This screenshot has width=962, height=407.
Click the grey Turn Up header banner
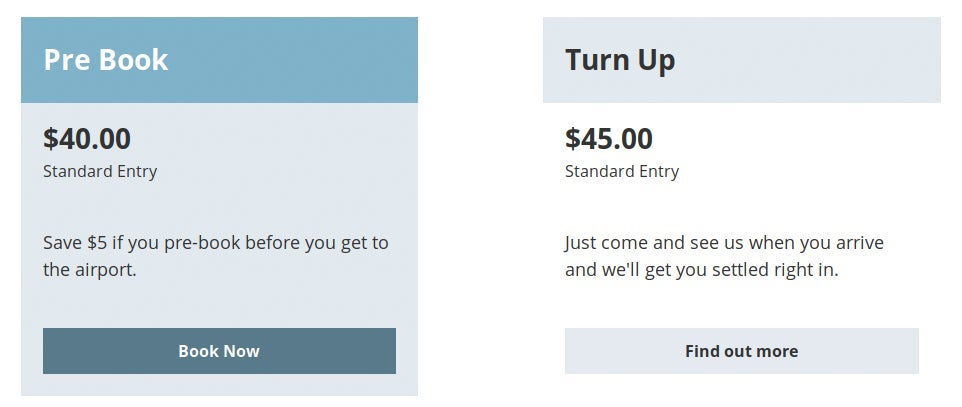742,60
